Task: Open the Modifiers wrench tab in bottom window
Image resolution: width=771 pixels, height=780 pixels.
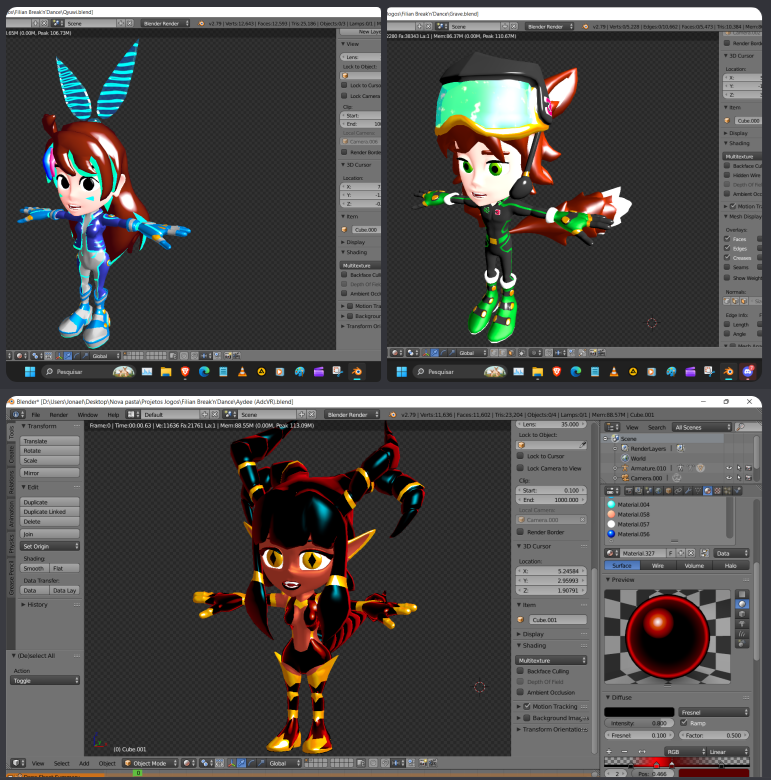Action: click(x=688, y=490)
